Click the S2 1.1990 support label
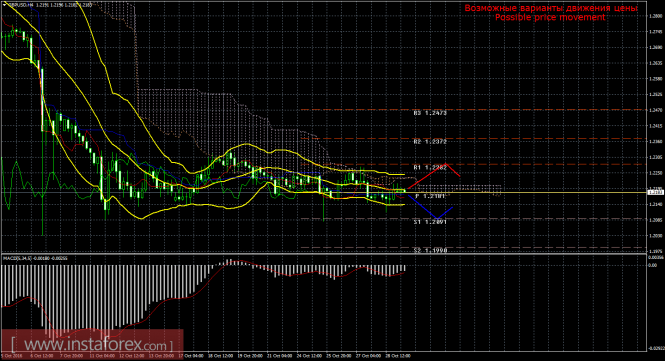665x361 pixels. tap(430, 251)
